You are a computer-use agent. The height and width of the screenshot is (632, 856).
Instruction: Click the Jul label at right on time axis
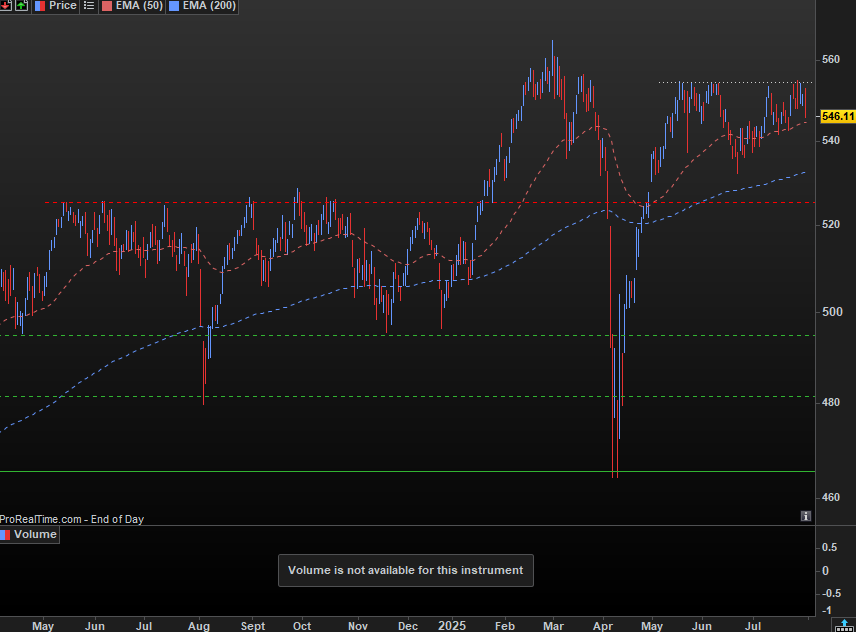click(x=753, y=626)
